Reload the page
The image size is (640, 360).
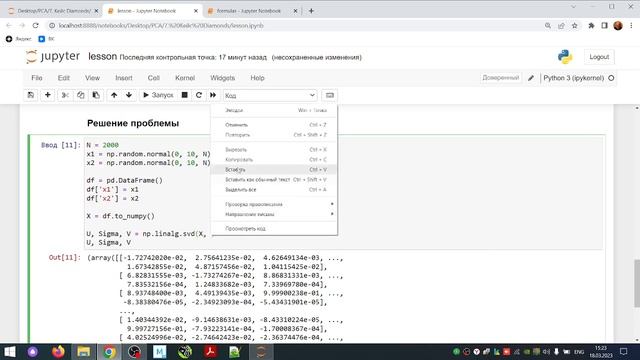[x=36, y=25]
